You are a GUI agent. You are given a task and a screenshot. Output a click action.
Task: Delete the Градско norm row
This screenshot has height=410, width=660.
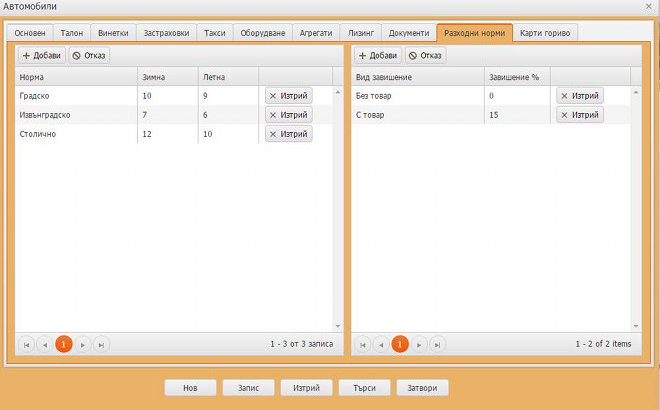(288, 96)
